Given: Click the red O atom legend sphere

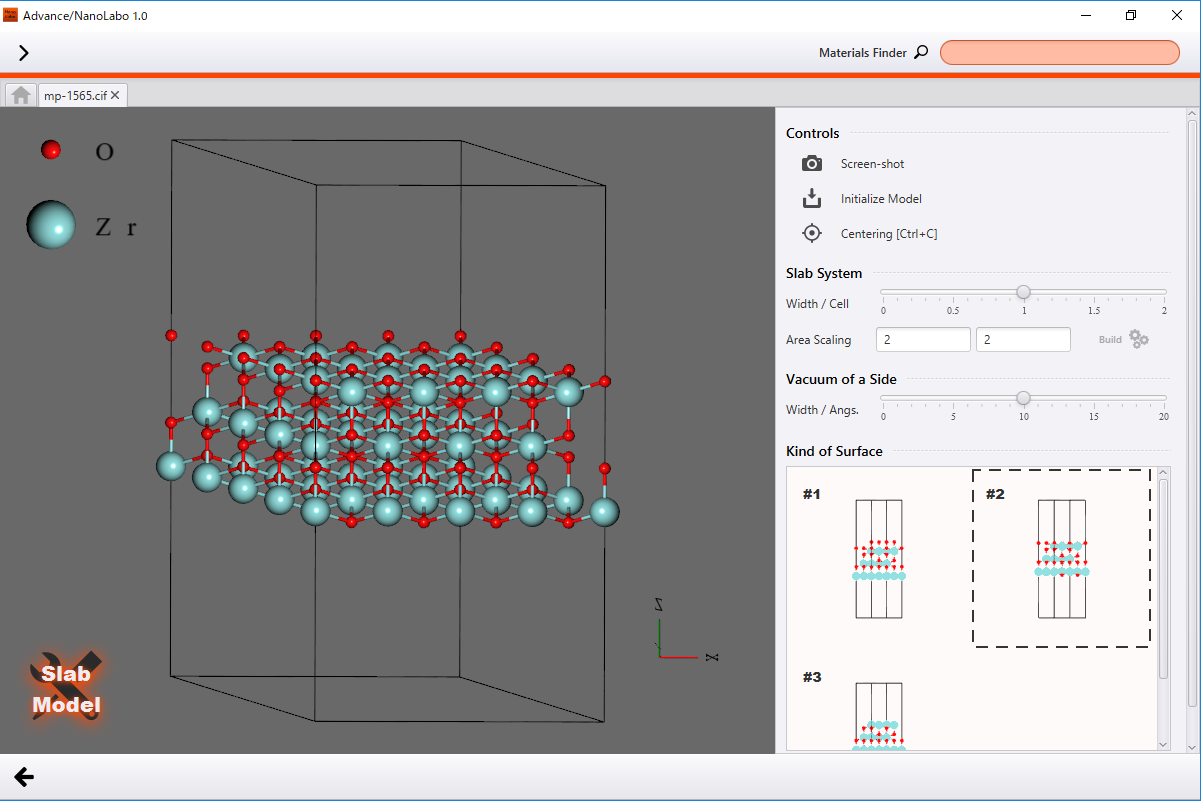Looking at the screenshot, I should tap(50, 150).
